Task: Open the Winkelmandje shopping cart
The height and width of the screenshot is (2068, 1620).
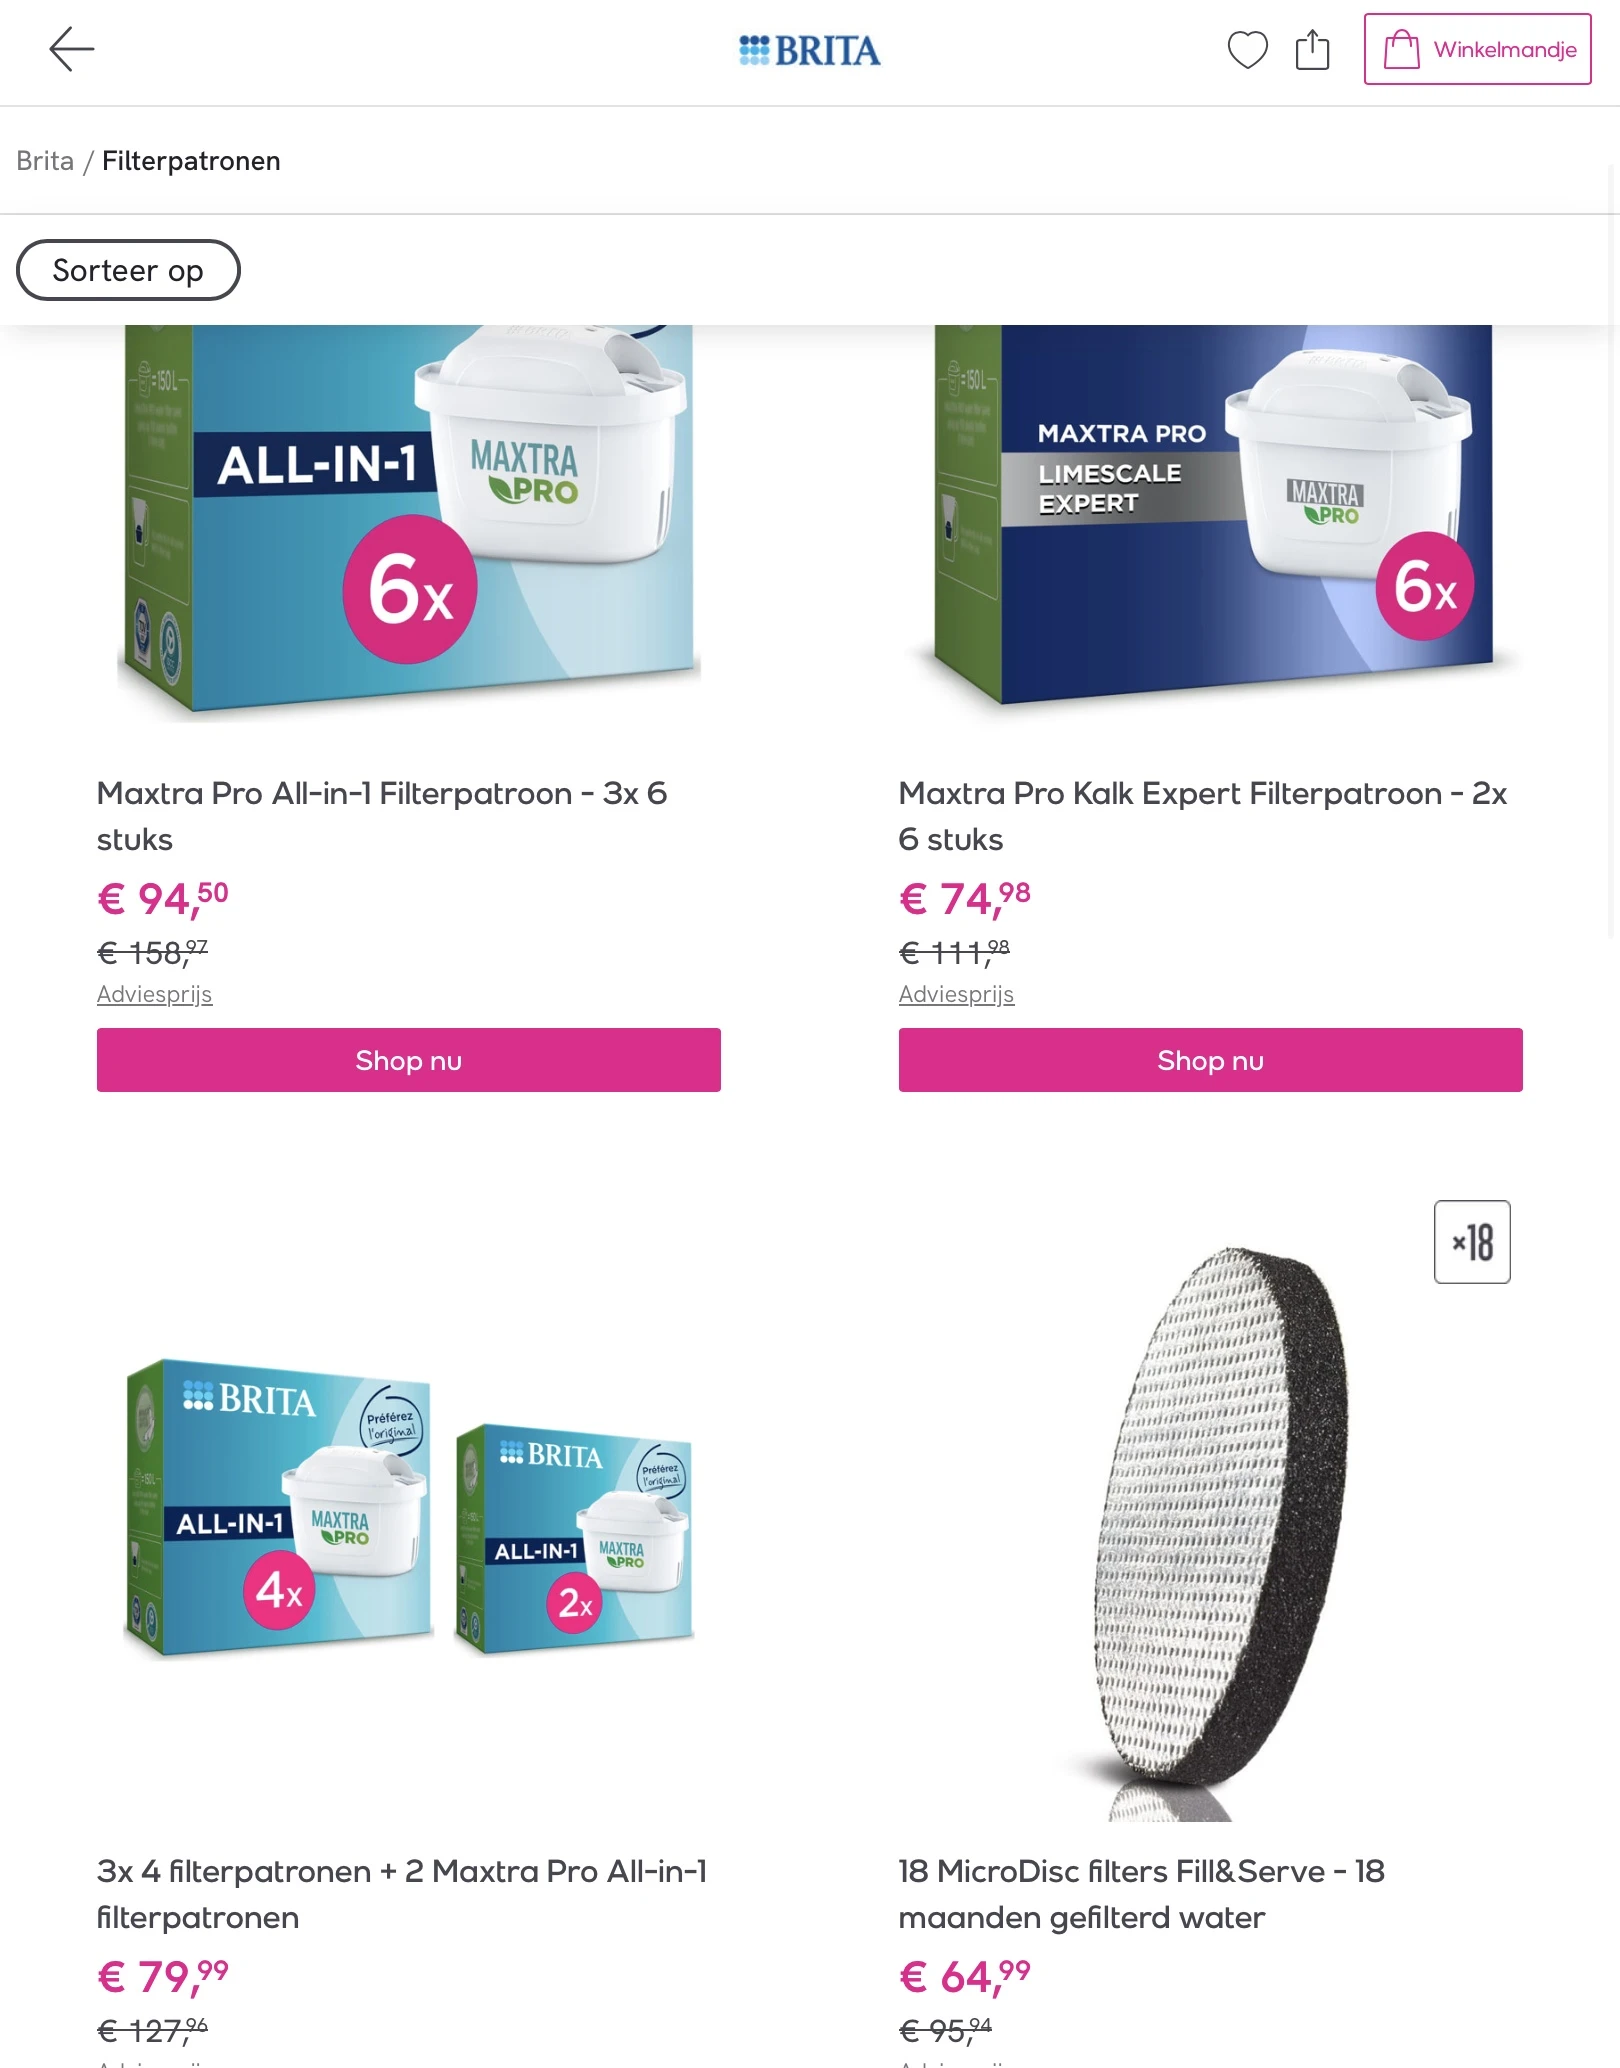Action: tap(1477, 49)
